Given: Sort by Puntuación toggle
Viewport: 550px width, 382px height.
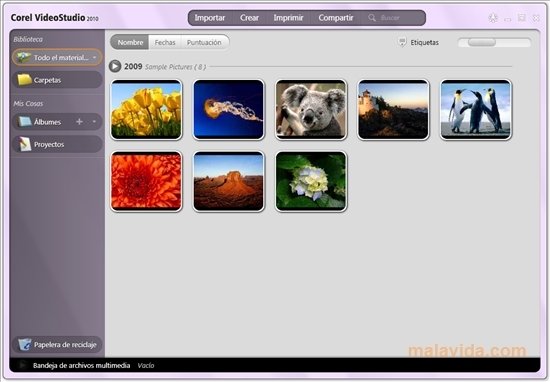Looking at the screenshot, I should coord(204,42).
